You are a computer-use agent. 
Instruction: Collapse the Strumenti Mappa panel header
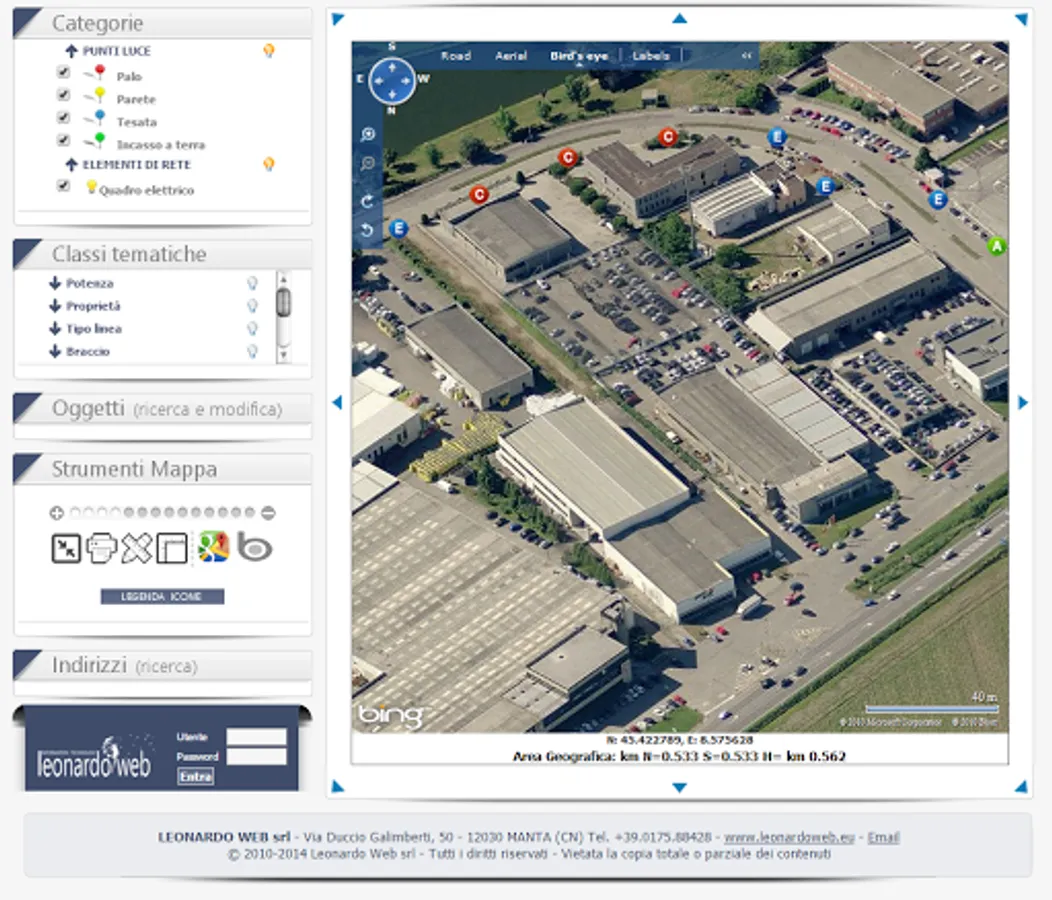point(162,469)
